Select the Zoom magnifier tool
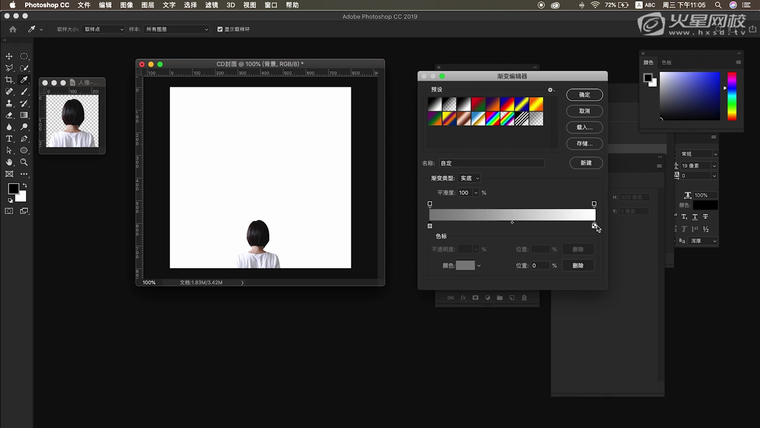This screenshot has height=428, width=760. coord(24,162)
